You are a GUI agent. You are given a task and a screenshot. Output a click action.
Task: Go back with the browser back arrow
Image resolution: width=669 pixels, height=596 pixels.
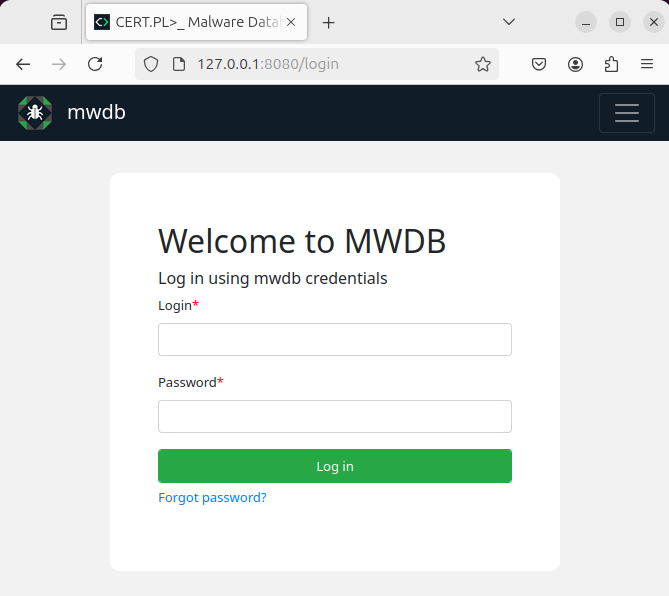click(x=23, y=64)
